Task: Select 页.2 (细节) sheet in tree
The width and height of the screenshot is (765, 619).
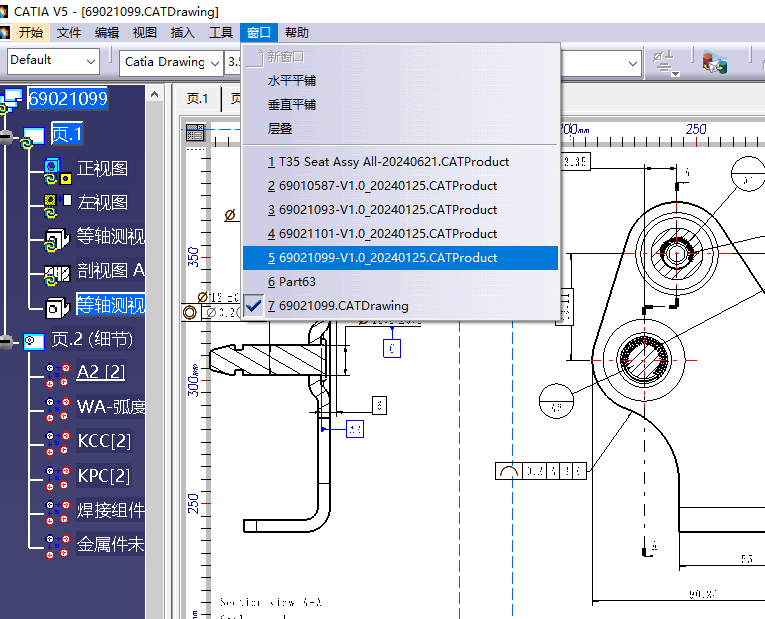Action: pos(92,339)
